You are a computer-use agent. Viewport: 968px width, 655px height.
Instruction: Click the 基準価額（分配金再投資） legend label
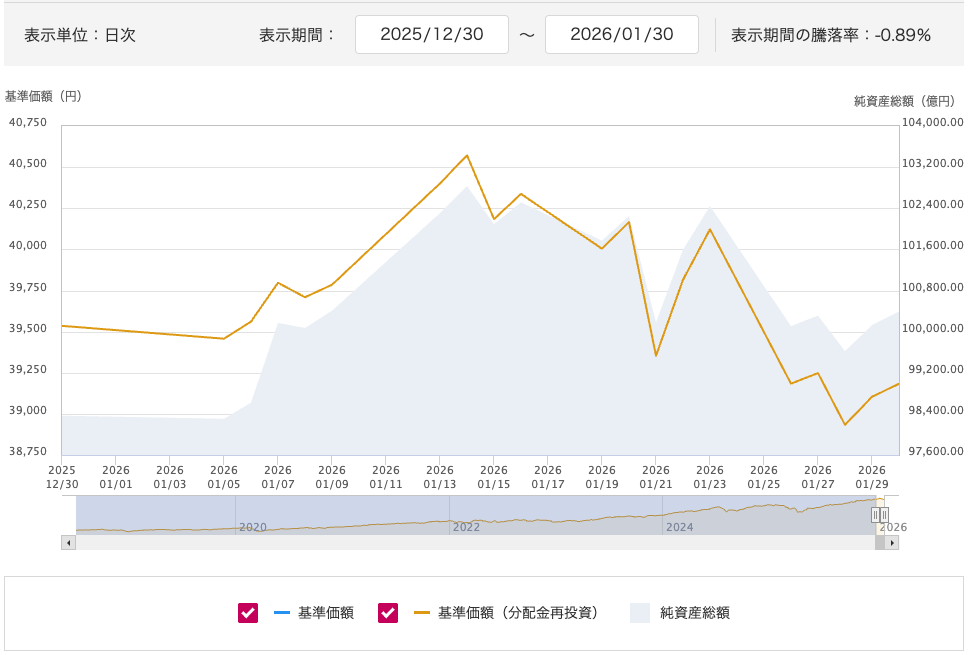(x=517, y=613)
